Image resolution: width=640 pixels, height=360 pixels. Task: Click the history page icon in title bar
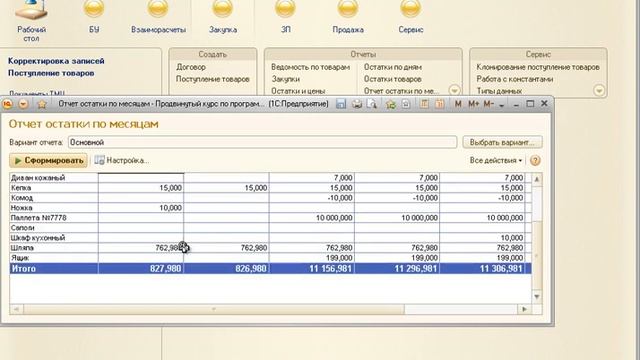[x=406, y=104]
